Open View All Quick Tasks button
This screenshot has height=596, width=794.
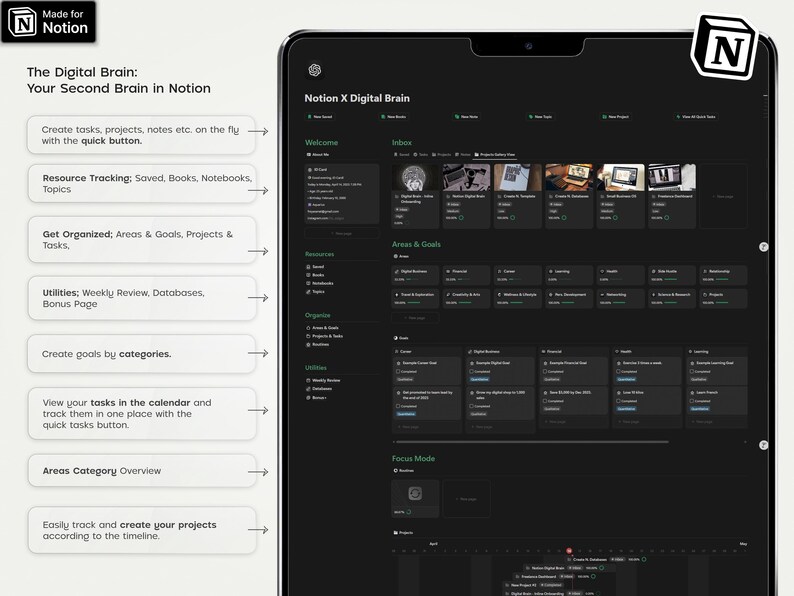[x=696, y=116]
